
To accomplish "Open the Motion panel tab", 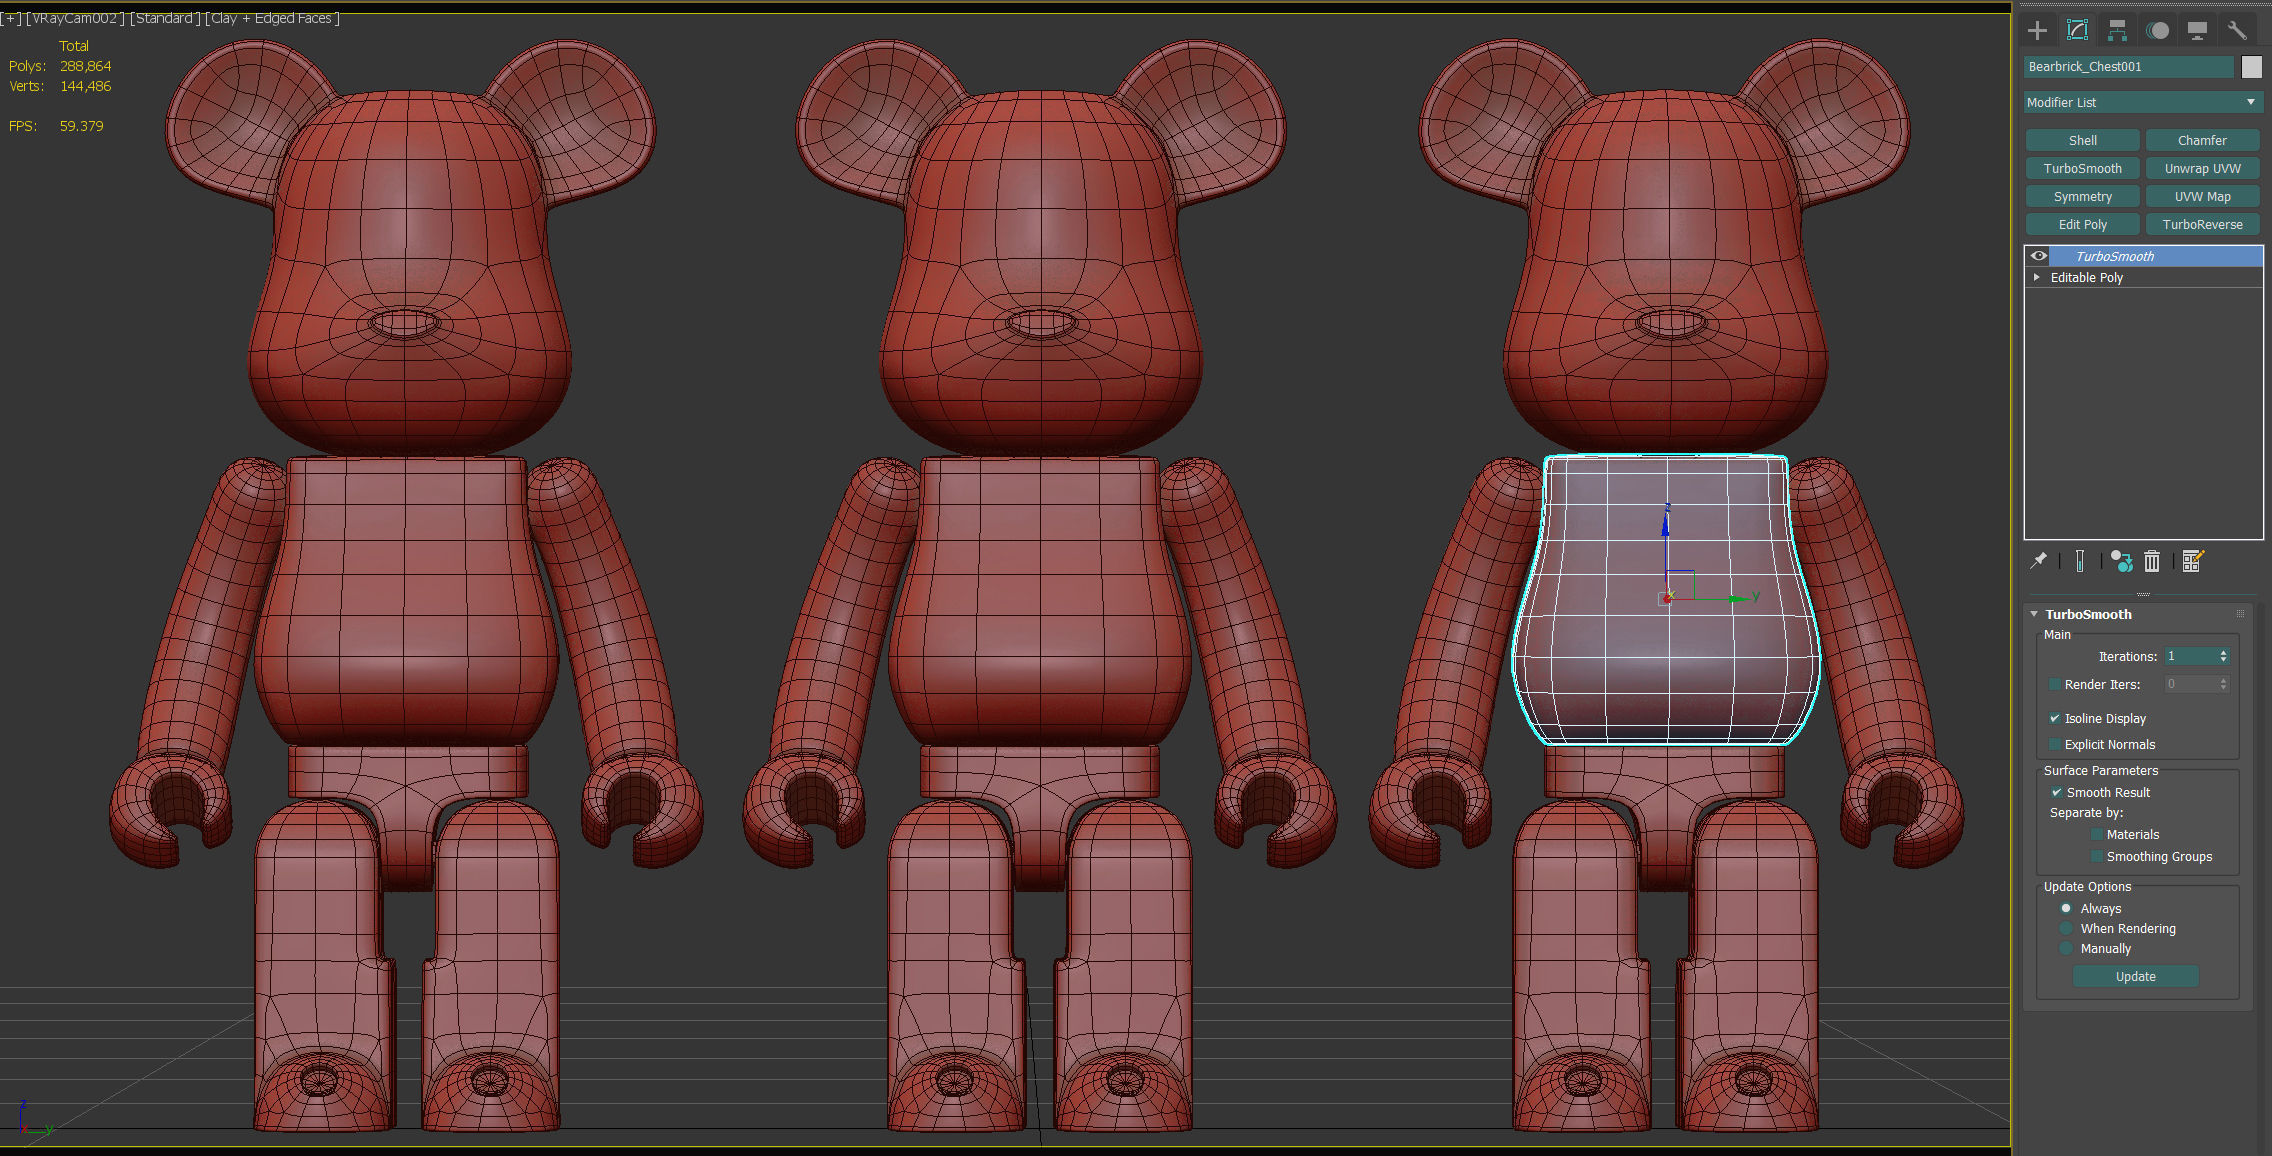I will click(2158, 30).
